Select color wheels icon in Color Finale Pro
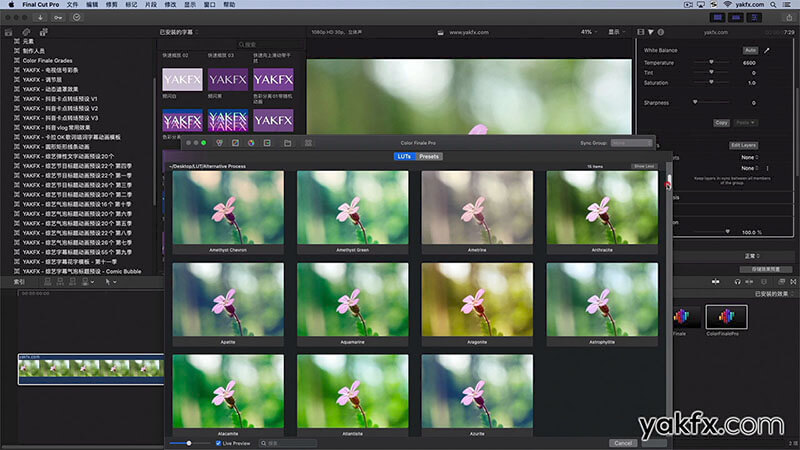The width and height of the screenshot is (800, 450). click(x=219, y=143)
